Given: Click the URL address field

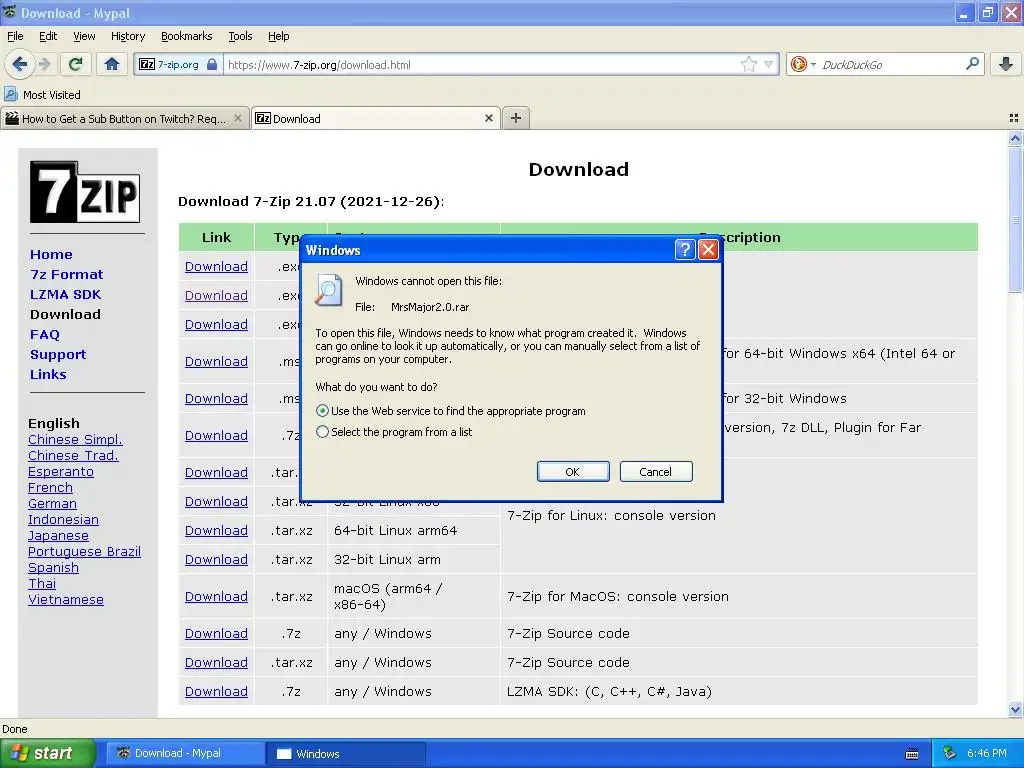Looking at the screenshot, I should pyautogui.click(x=480, y=64).
